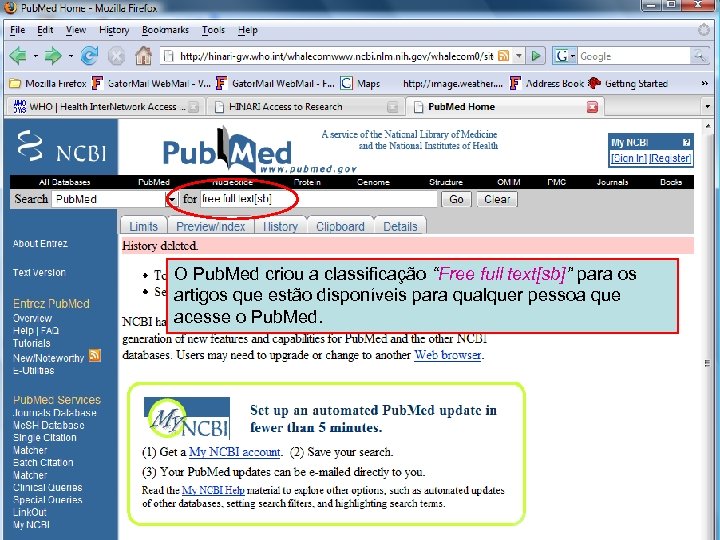Click the Register link
The height and width of the screenshot is (540, 720).
670,158
